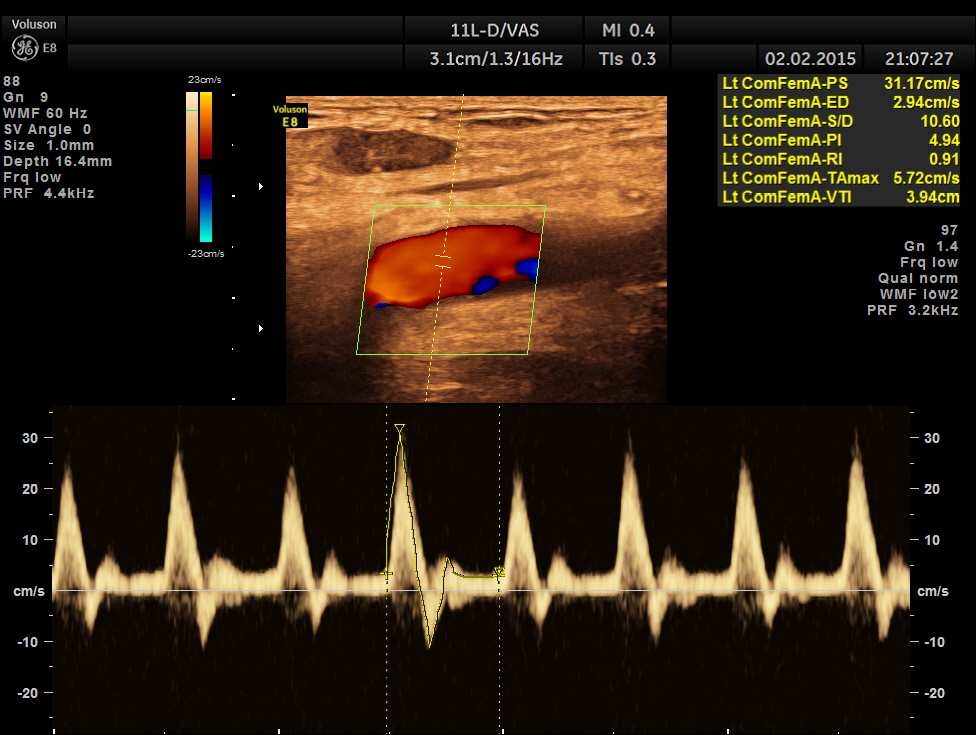Click the upper focal zone arrow marker
The width and height of the screenshot is (976, 735).
point(261,186)
